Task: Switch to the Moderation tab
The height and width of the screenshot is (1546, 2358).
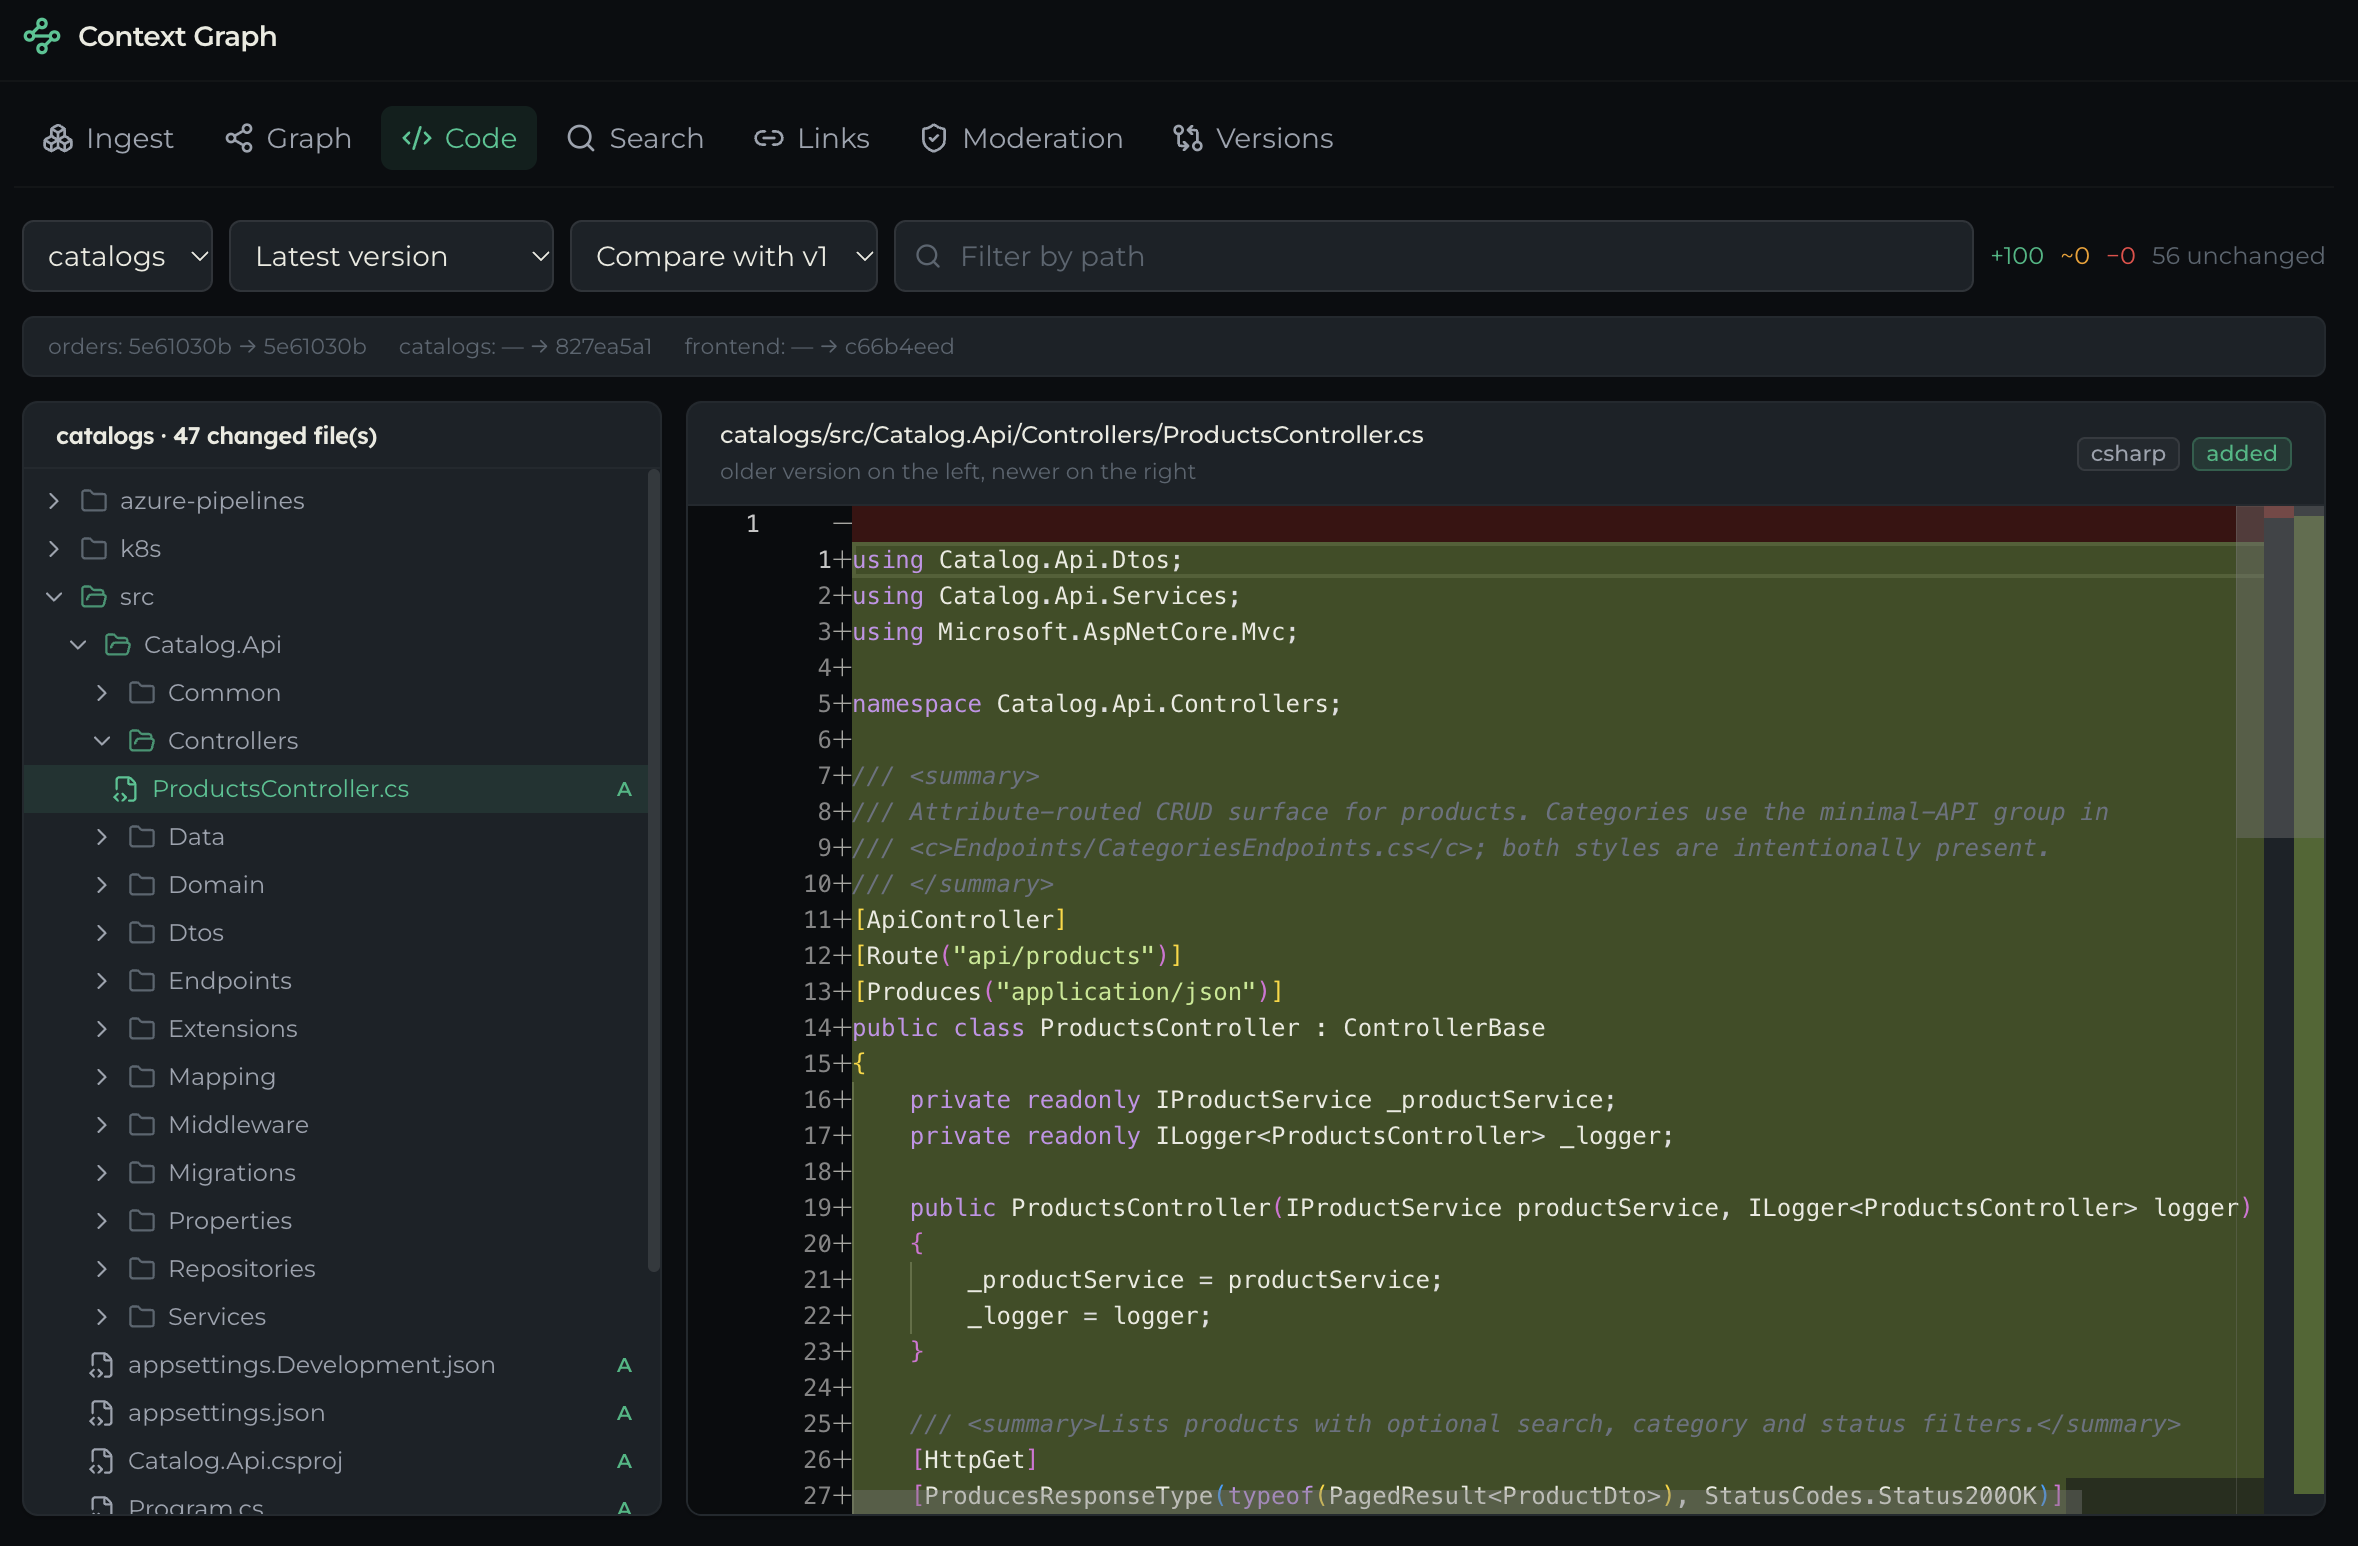Action: coord(1022,138)
